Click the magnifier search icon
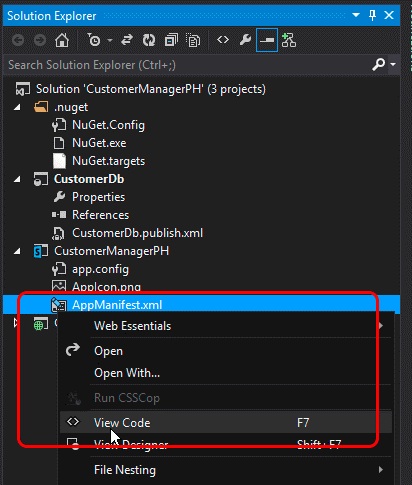Viewport: 412px width, 485px height. (379, 64)
